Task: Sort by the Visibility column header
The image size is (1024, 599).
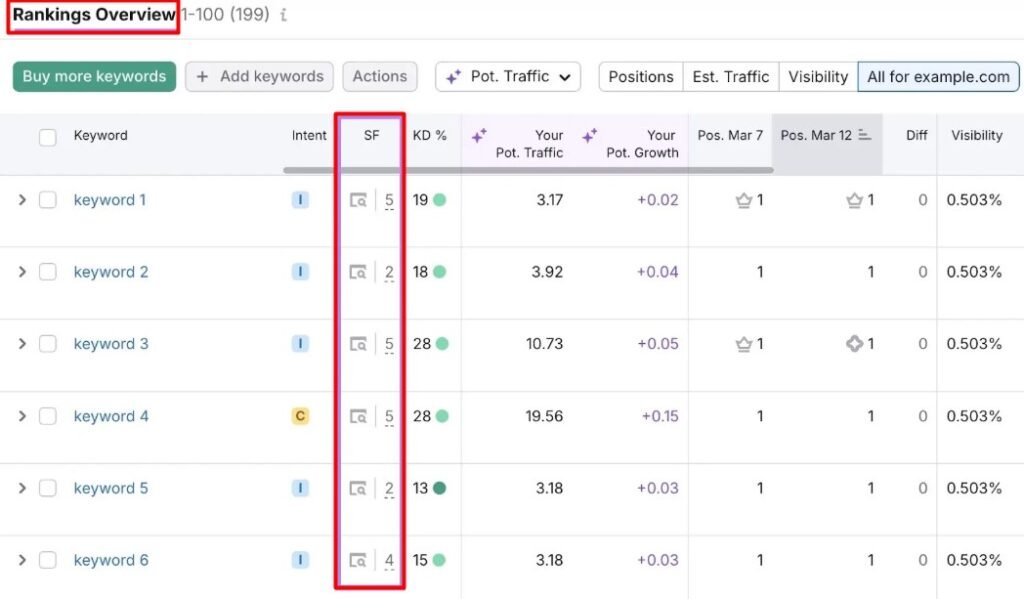Action: click(x=976, y=135)
